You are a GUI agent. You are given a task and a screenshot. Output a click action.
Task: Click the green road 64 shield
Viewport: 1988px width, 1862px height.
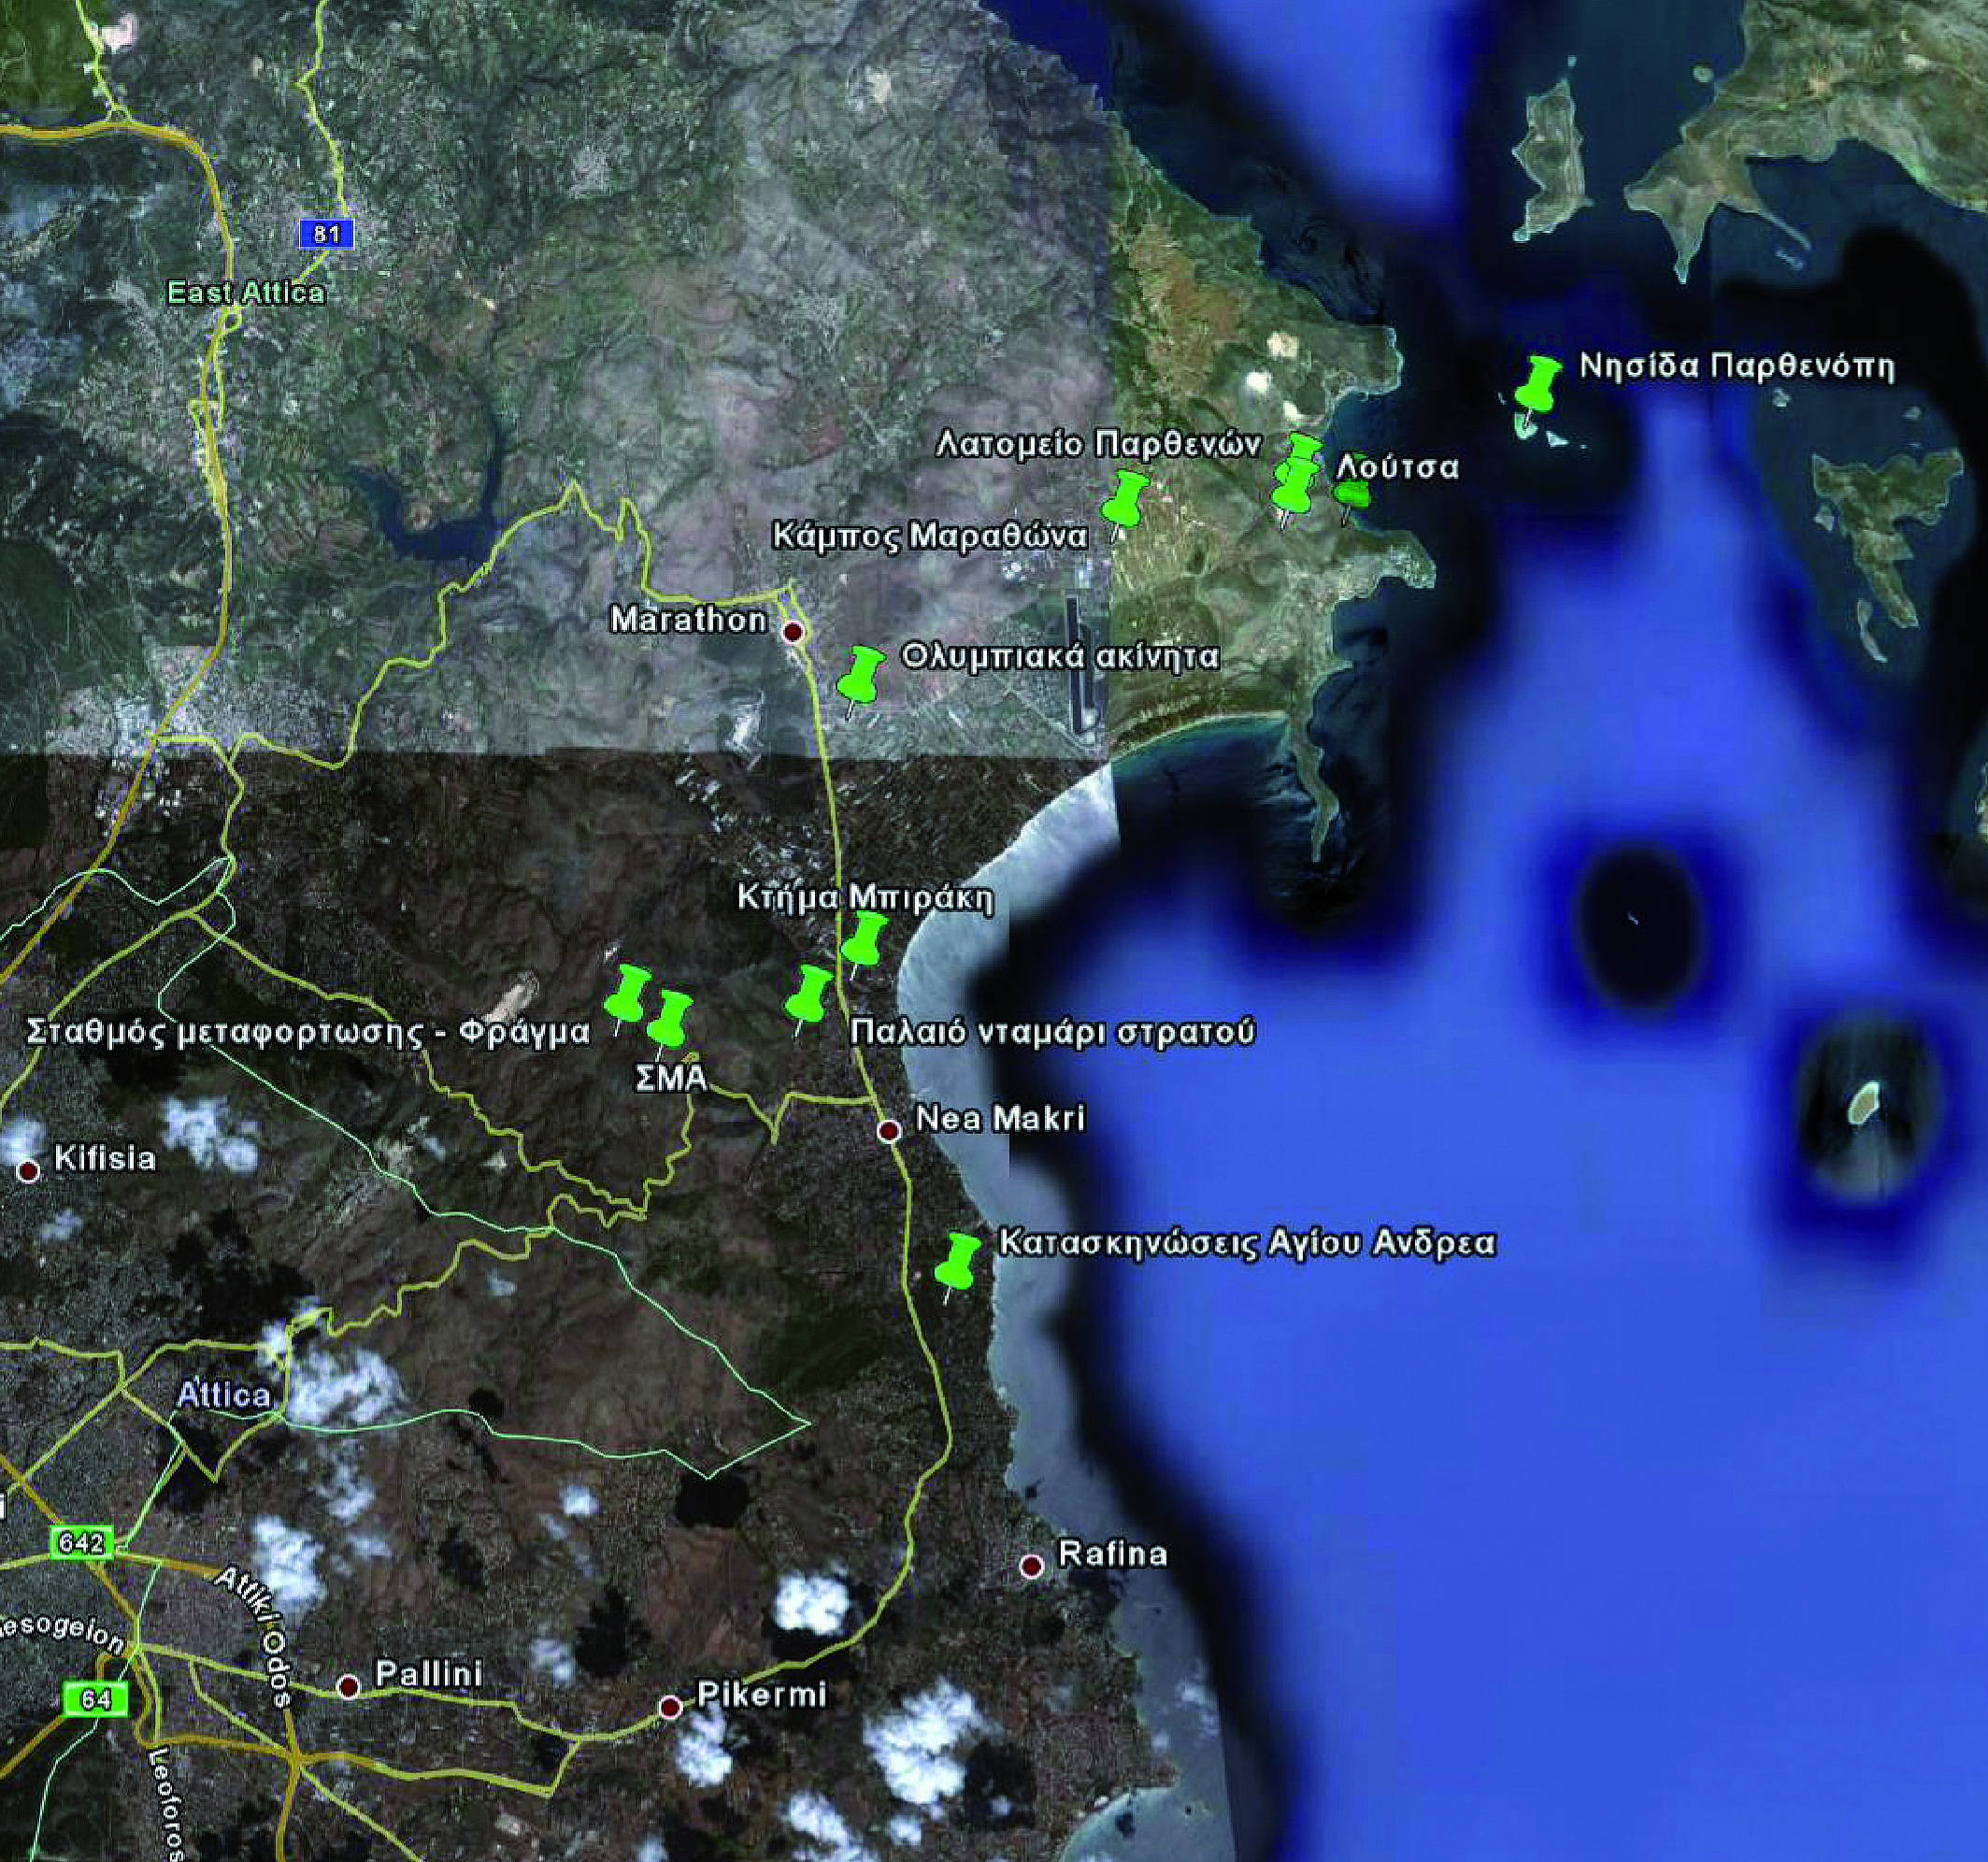(95, 1699)
